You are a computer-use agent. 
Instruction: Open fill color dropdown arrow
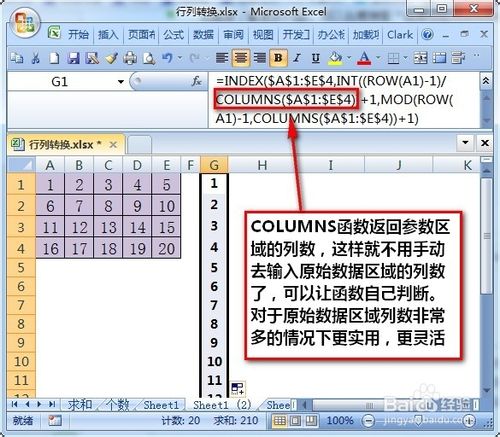tap(349, 58)
